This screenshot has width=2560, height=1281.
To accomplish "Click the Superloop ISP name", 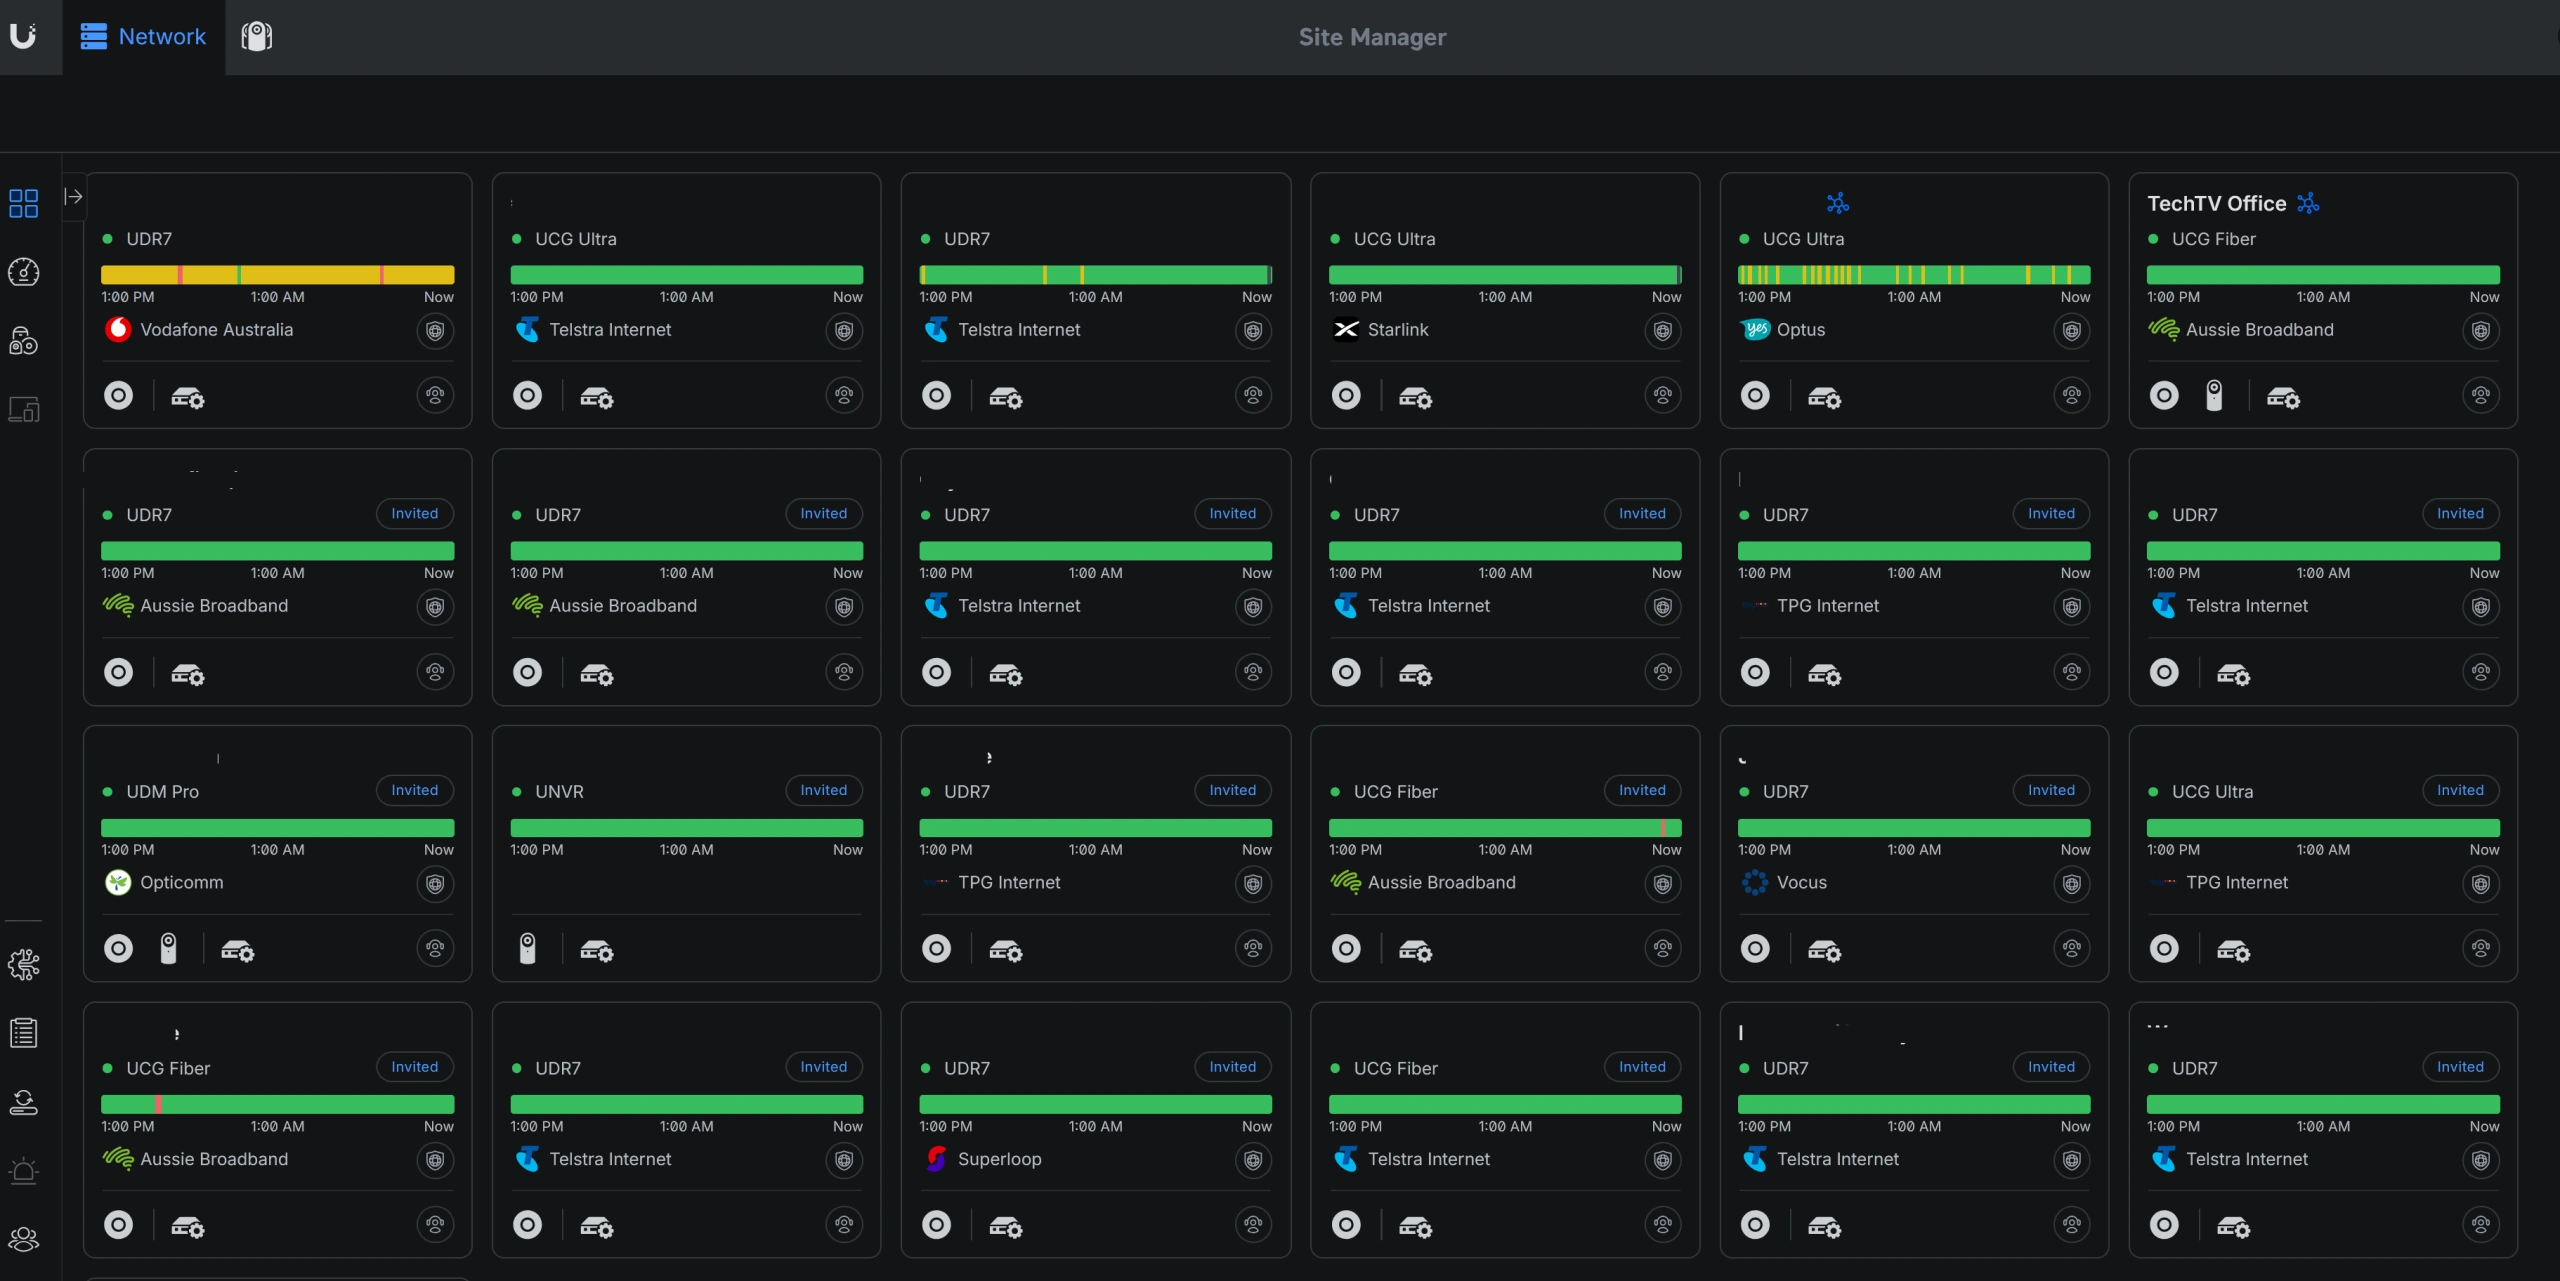I will (x=1000, y=1158).
